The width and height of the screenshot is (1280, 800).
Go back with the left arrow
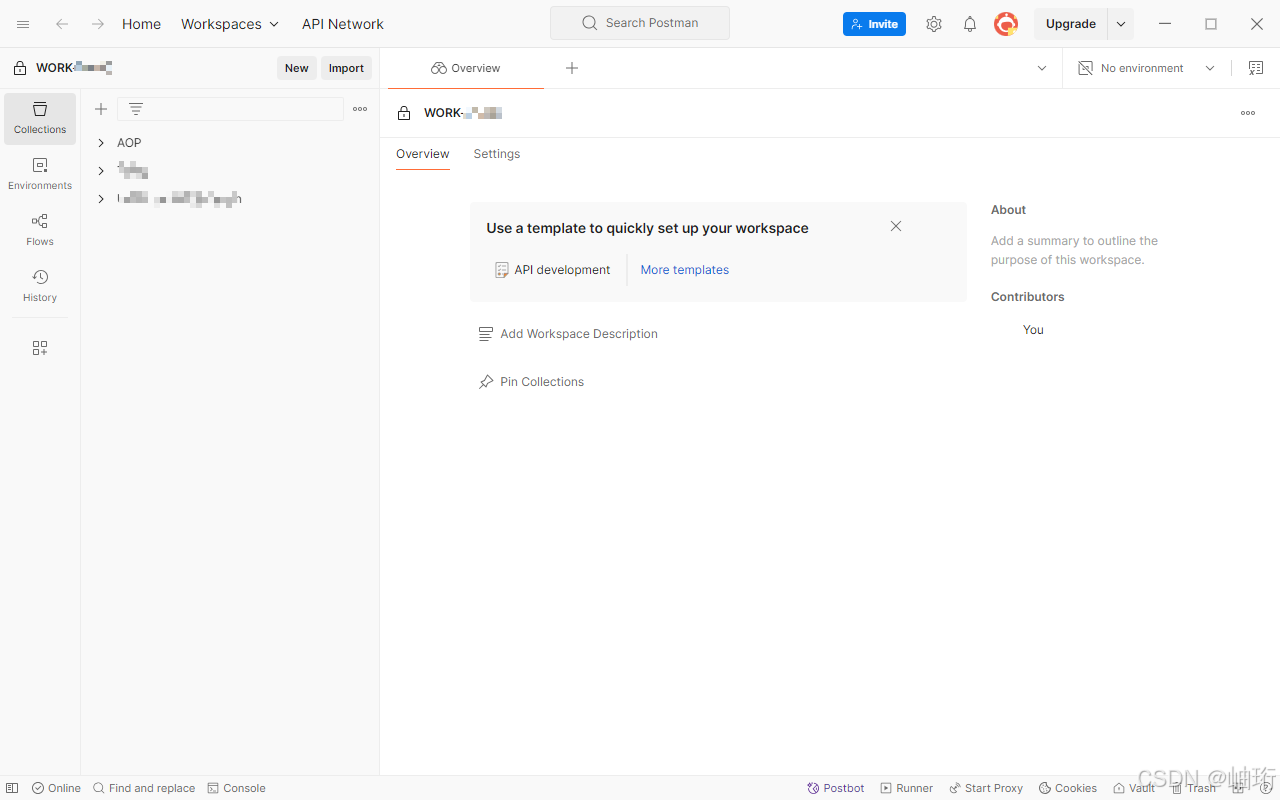point(62,24)
